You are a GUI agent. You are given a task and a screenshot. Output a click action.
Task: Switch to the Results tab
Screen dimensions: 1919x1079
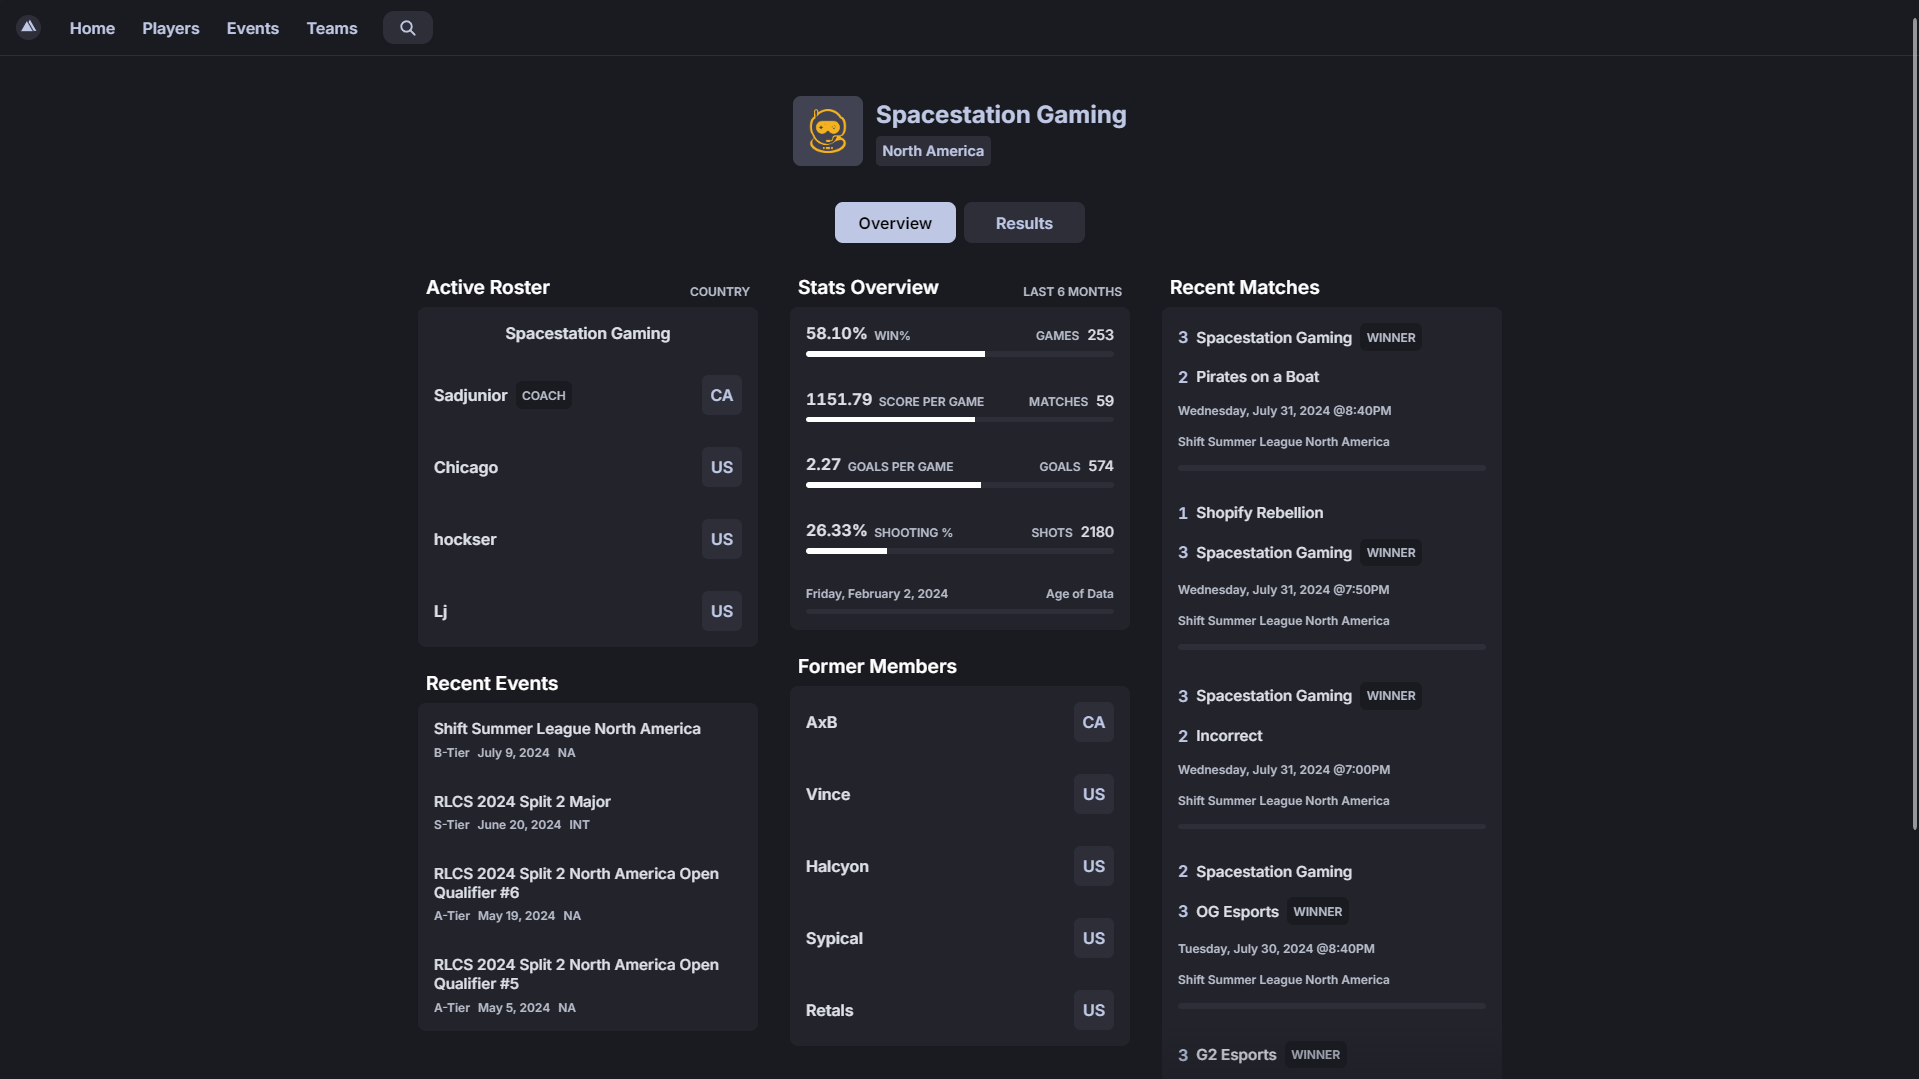pos(1023,223)
